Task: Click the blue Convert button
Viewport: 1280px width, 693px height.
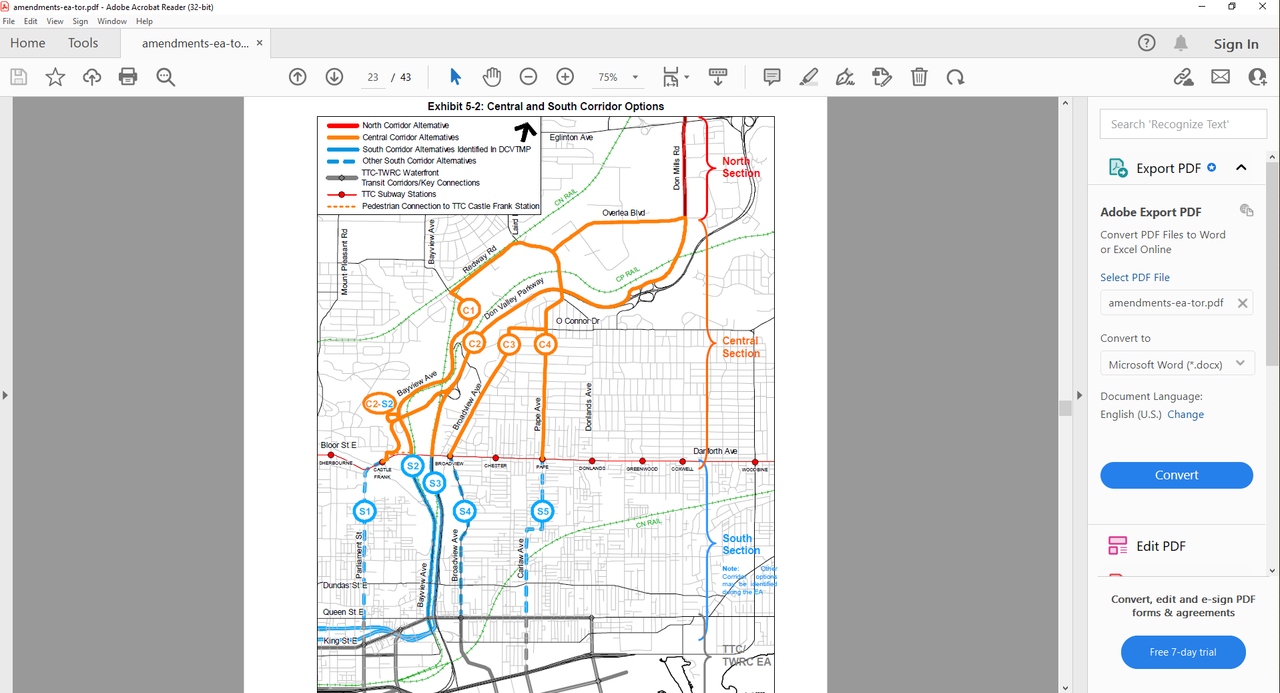Action: [x=1176, y=475]
